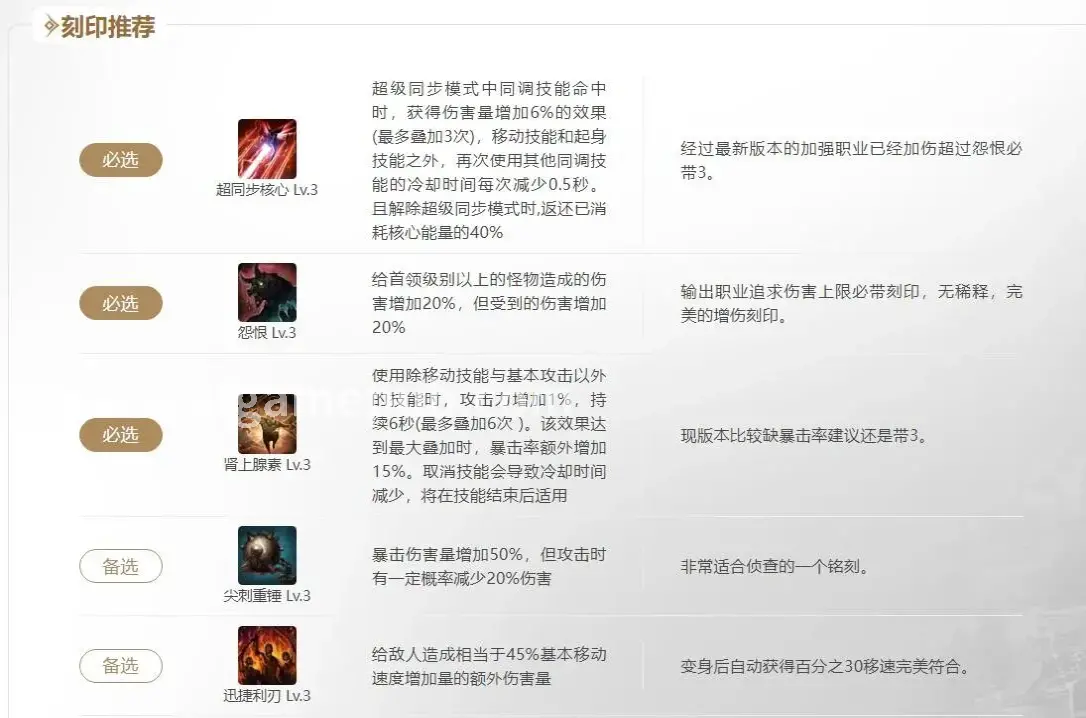The width and height of the screenshot is (1086, 718).
Task: Select the 备选 tag for 尖刺重锤
Action: 121,566
